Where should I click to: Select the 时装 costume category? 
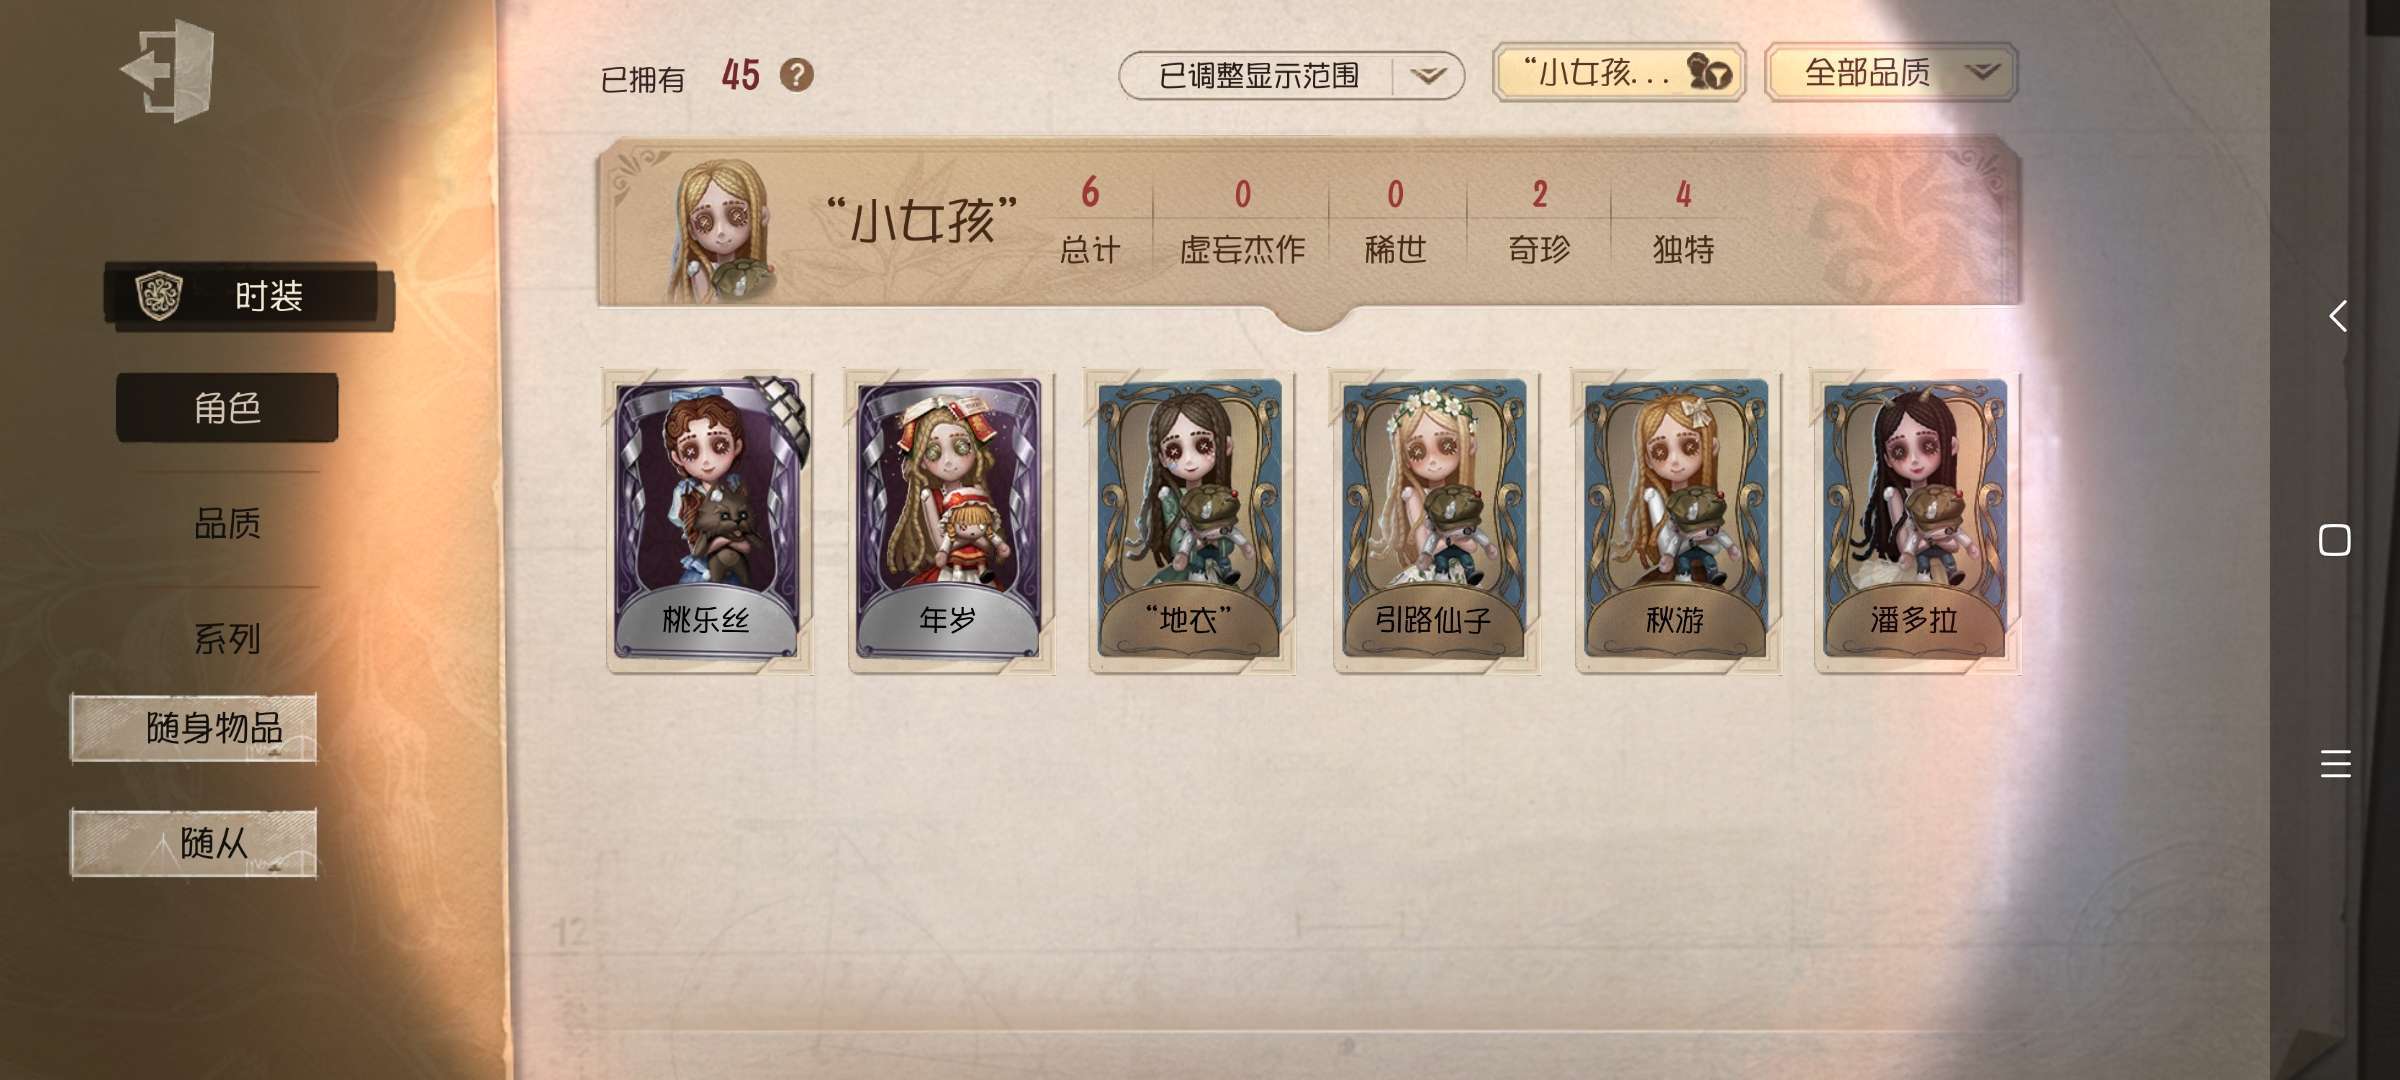(249, 296)
